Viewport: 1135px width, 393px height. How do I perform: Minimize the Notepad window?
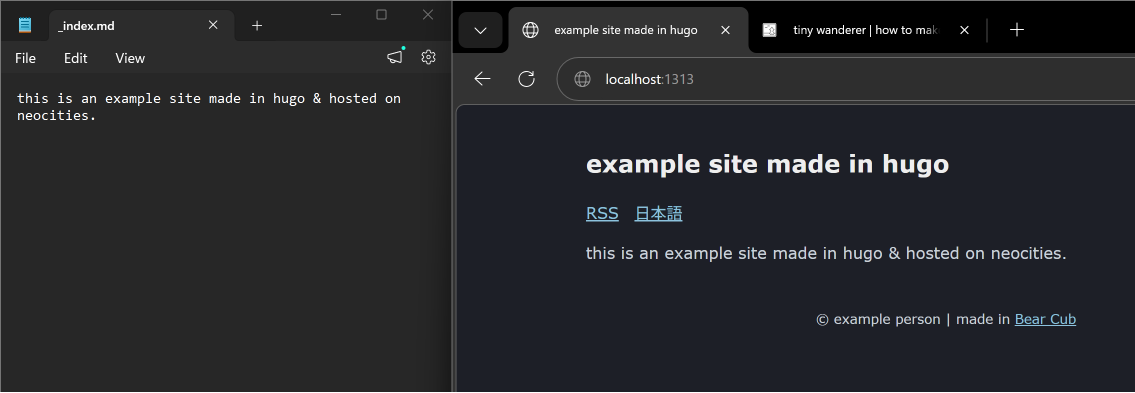(336, 14)
